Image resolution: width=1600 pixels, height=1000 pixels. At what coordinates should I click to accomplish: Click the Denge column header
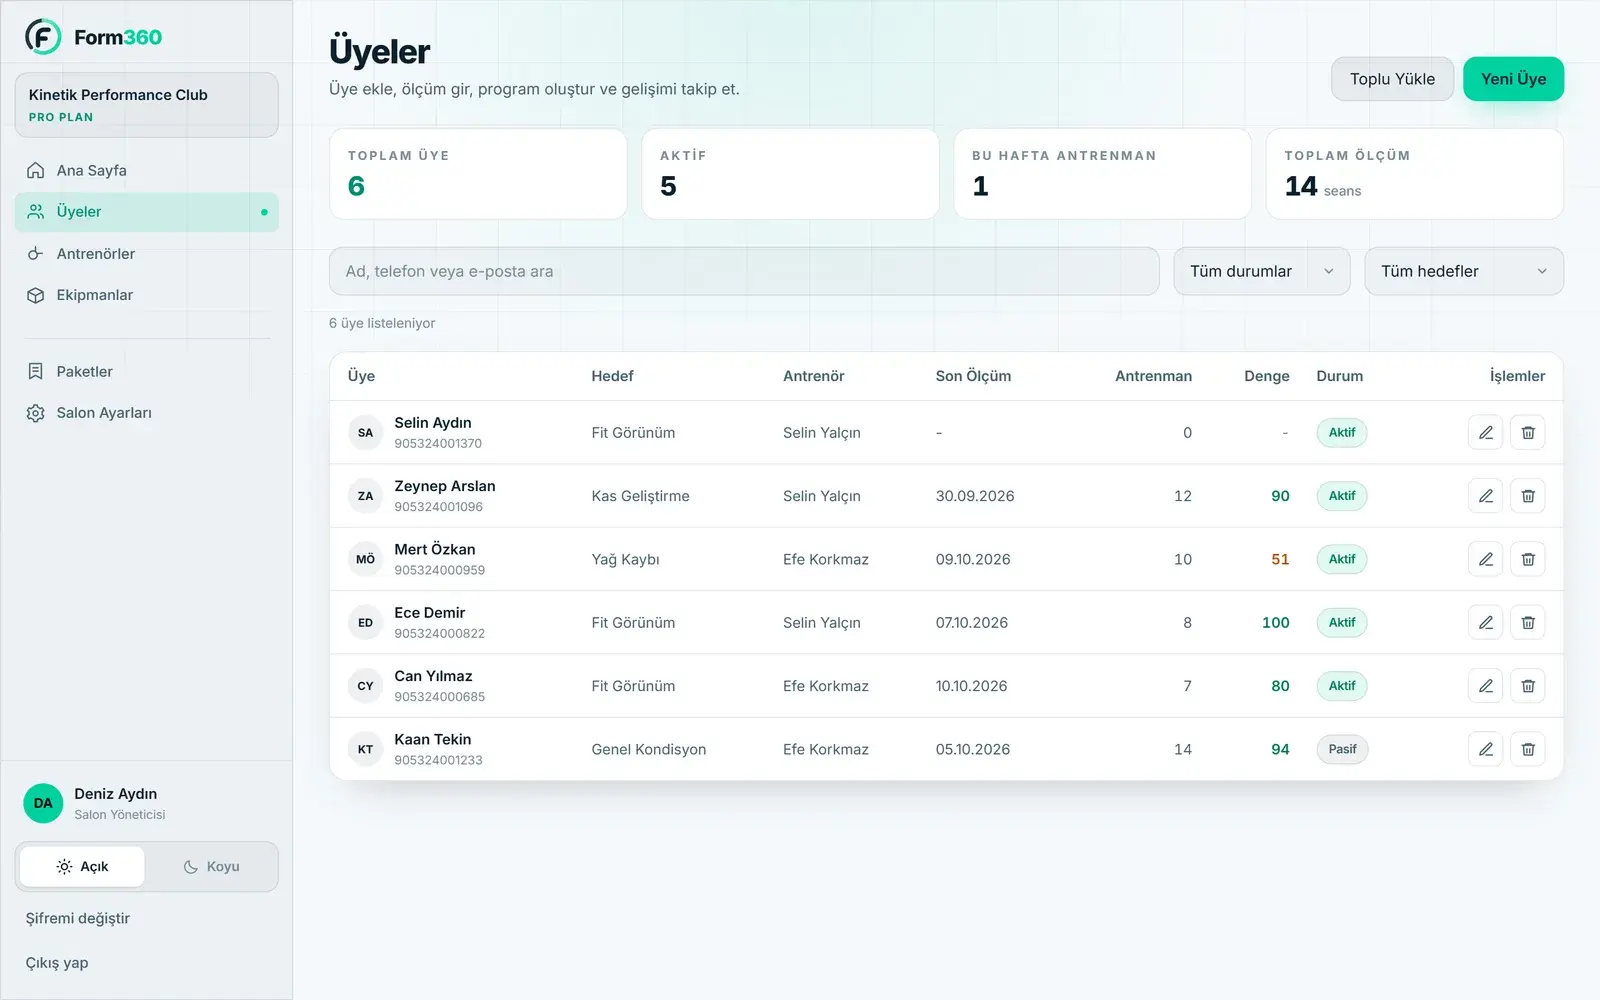coord(1266,376)
